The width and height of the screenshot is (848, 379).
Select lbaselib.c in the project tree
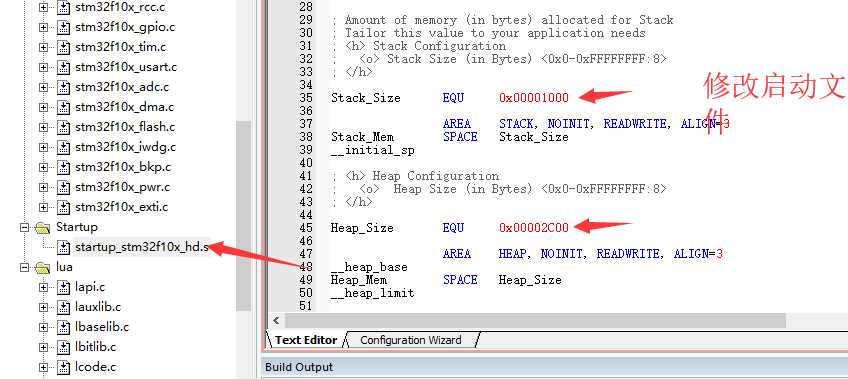point(102,328)
